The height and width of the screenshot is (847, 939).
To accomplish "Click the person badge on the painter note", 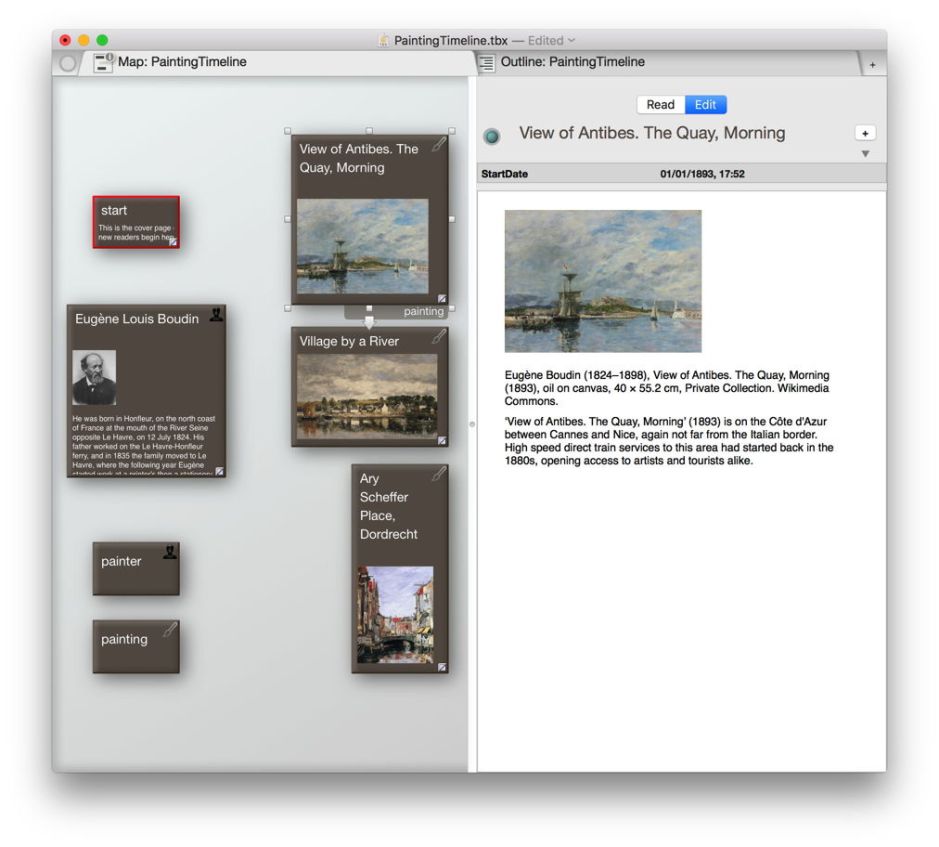I will [170, 551].
